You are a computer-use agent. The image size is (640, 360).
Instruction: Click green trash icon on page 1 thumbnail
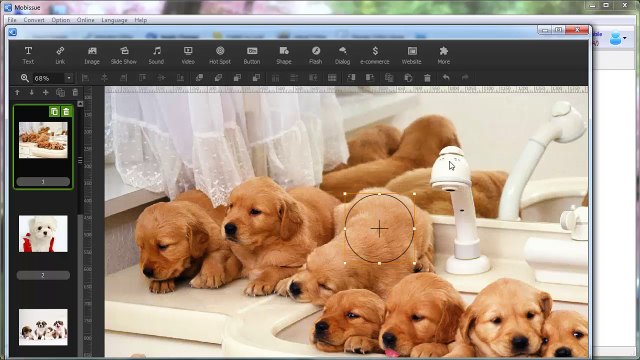coord(66,111)
